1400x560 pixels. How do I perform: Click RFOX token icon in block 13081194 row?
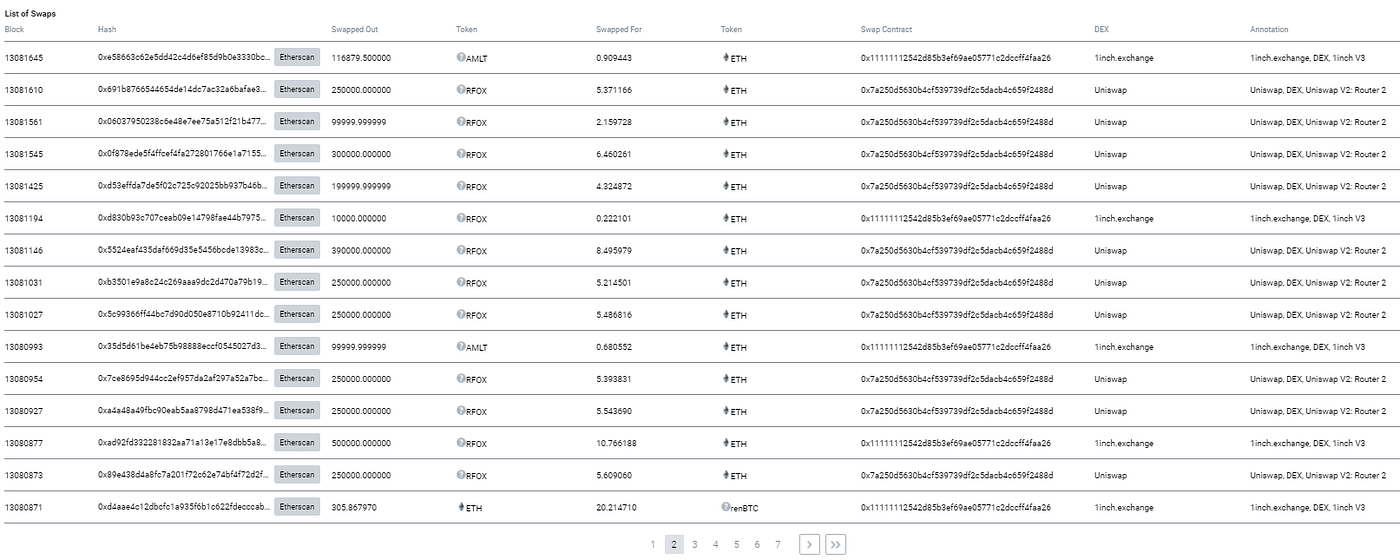[x=461, y=218]
